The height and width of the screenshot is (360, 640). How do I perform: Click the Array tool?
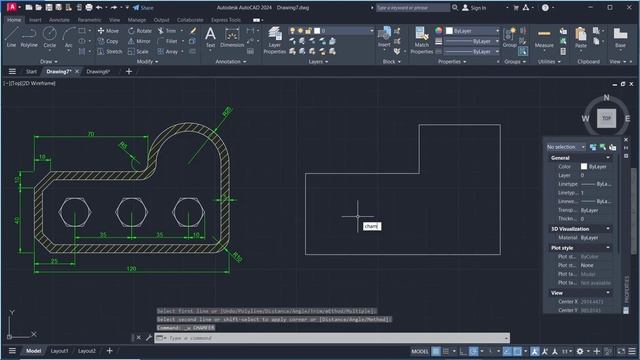coord(167,52)
